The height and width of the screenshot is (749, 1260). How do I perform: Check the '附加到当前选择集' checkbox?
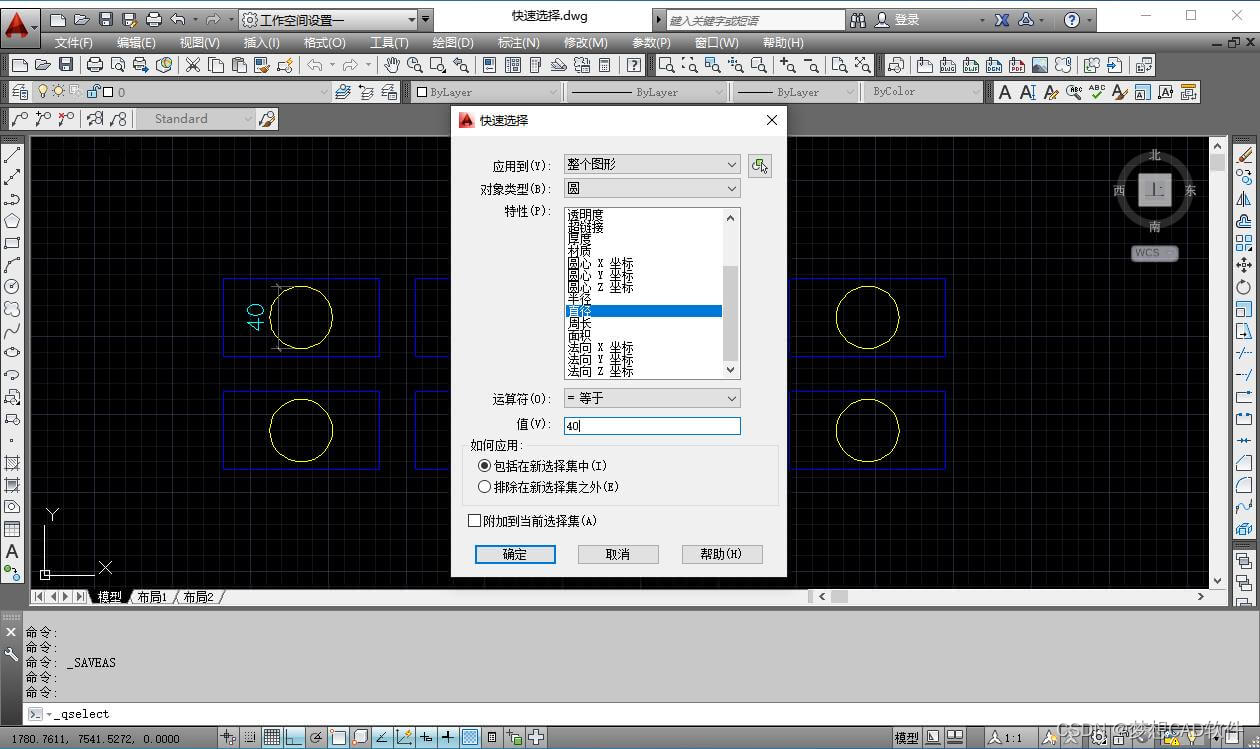click(475, 520)
